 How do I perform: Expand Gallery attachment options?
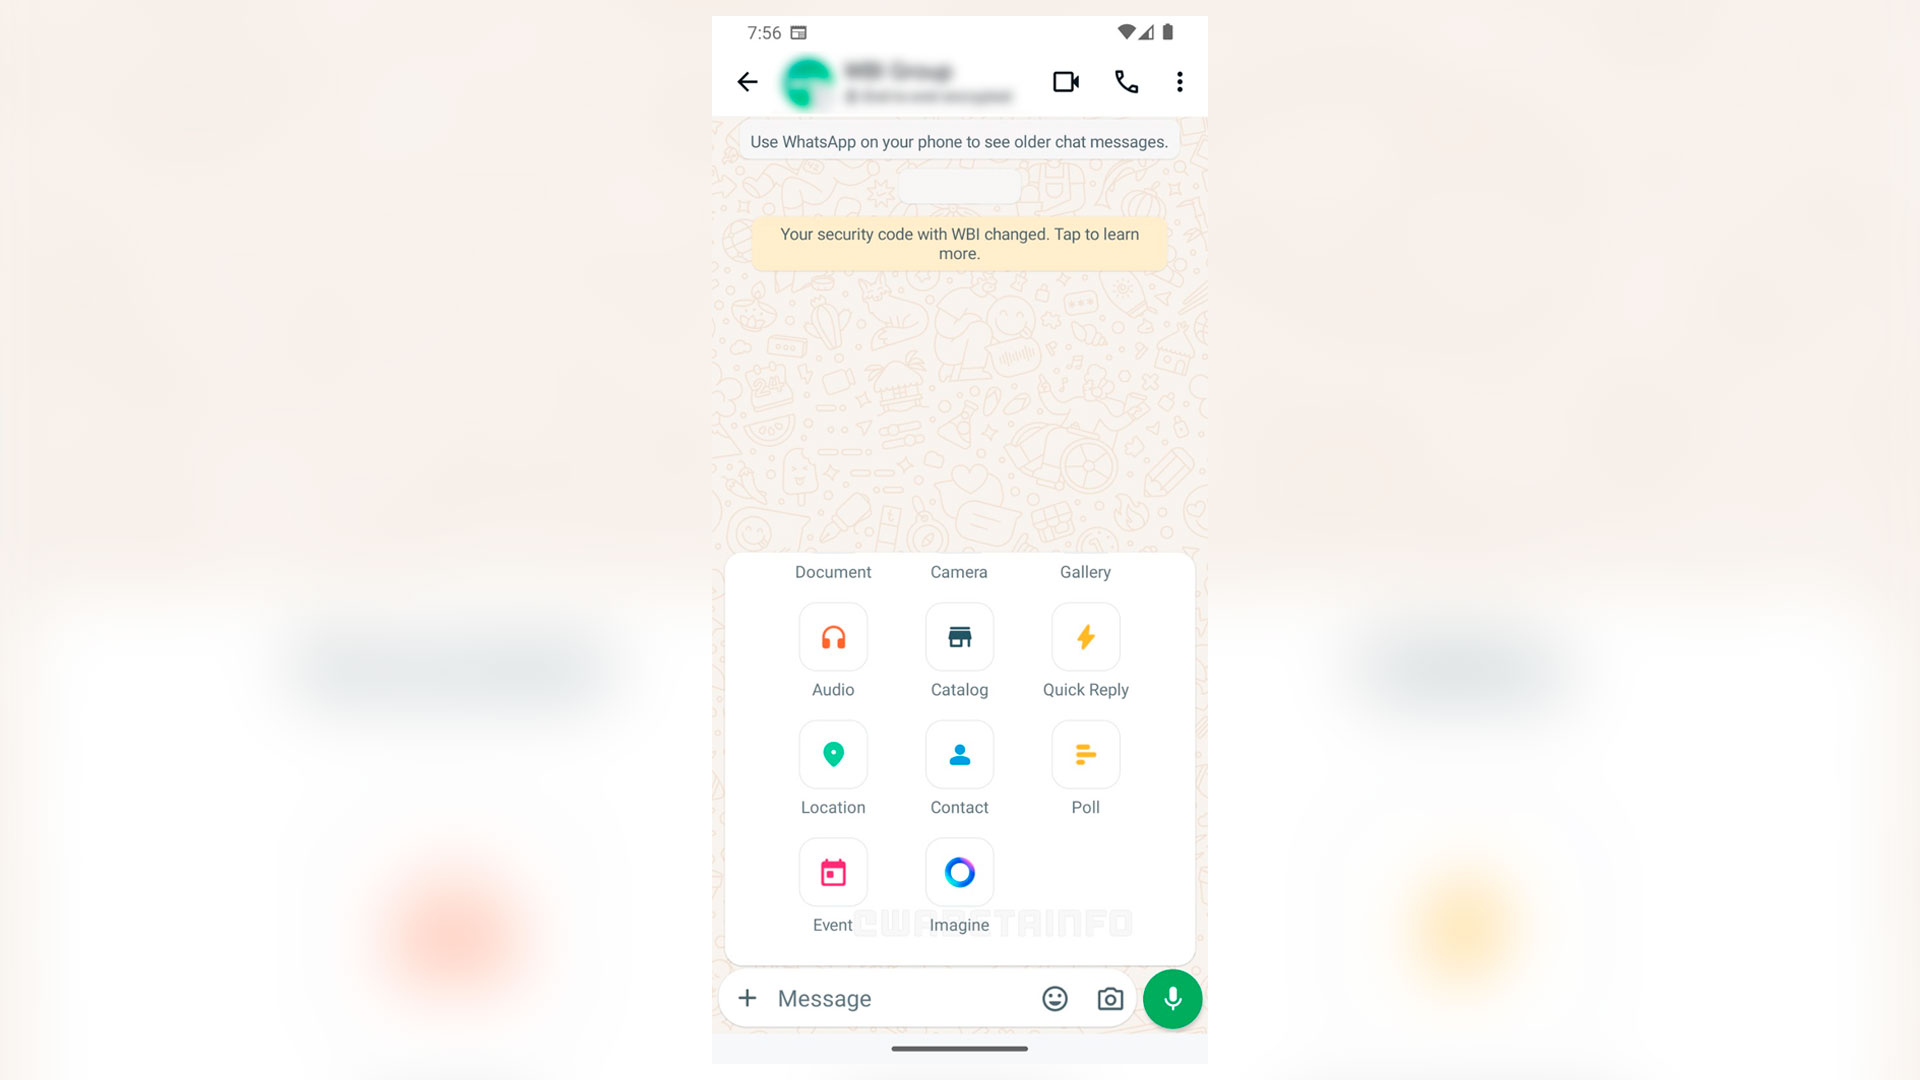(1084, 571)
